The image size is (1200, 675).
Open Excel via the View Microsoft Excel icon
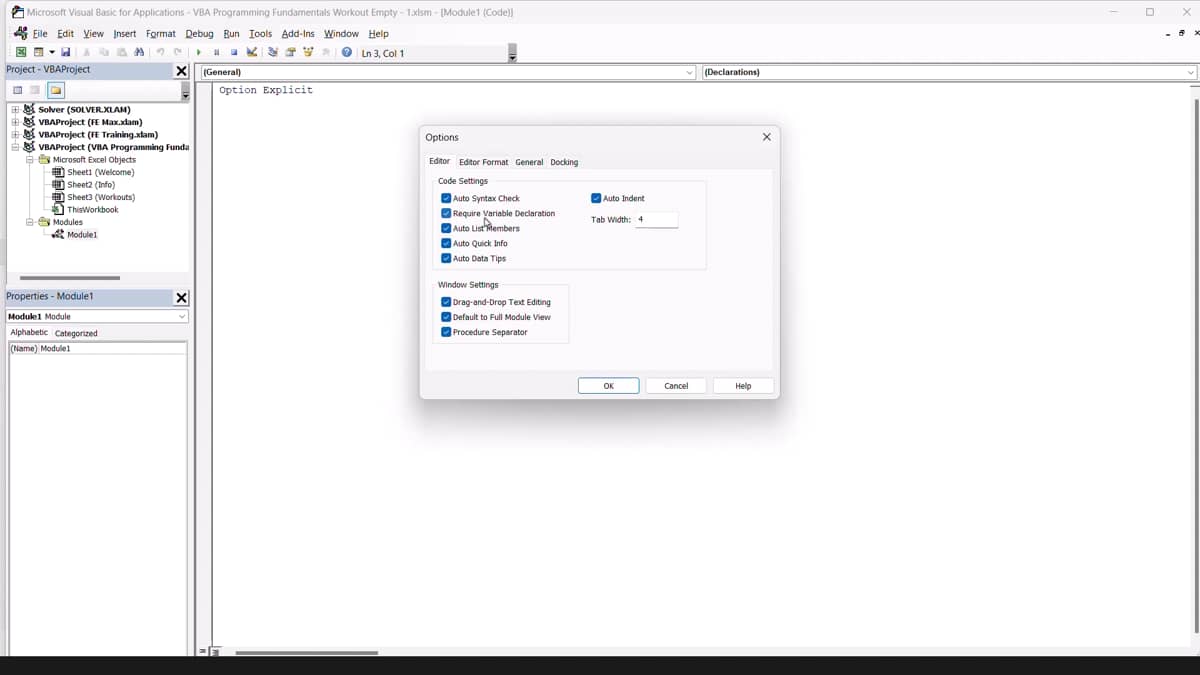[21, 52]
